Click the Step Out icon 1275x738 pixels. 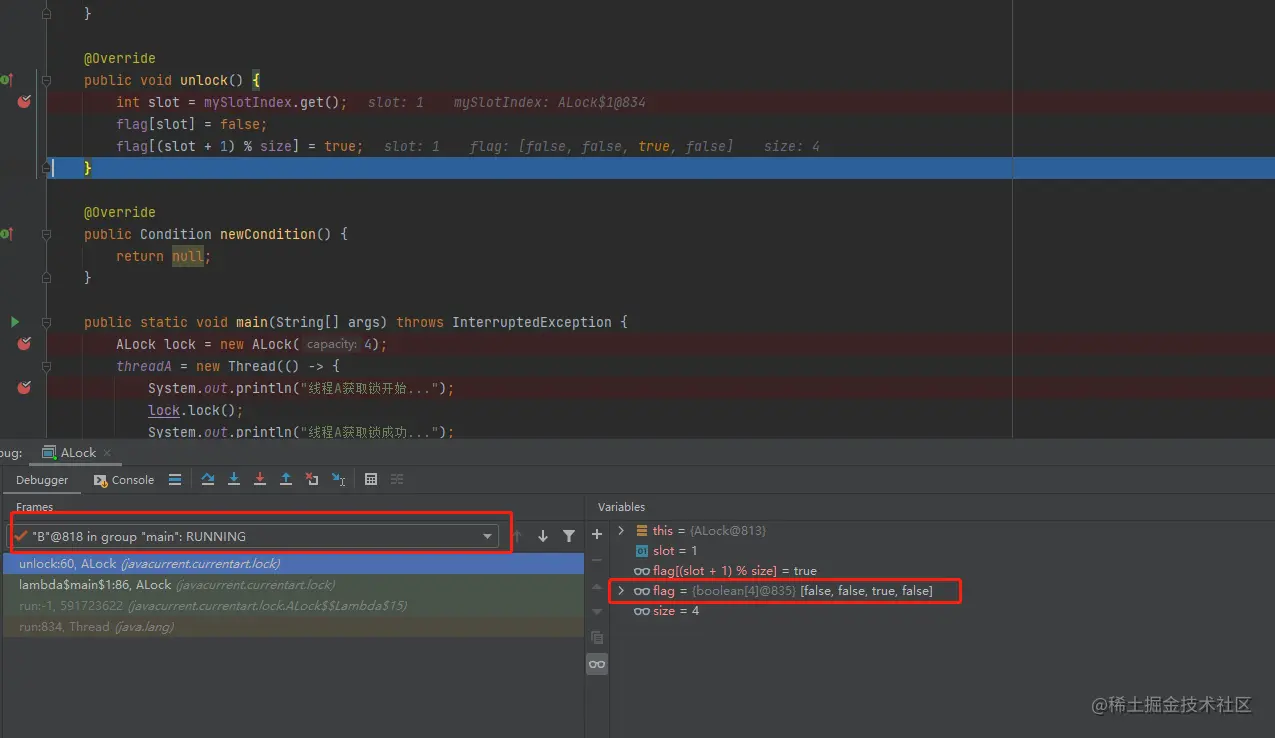tap(286, 480)
